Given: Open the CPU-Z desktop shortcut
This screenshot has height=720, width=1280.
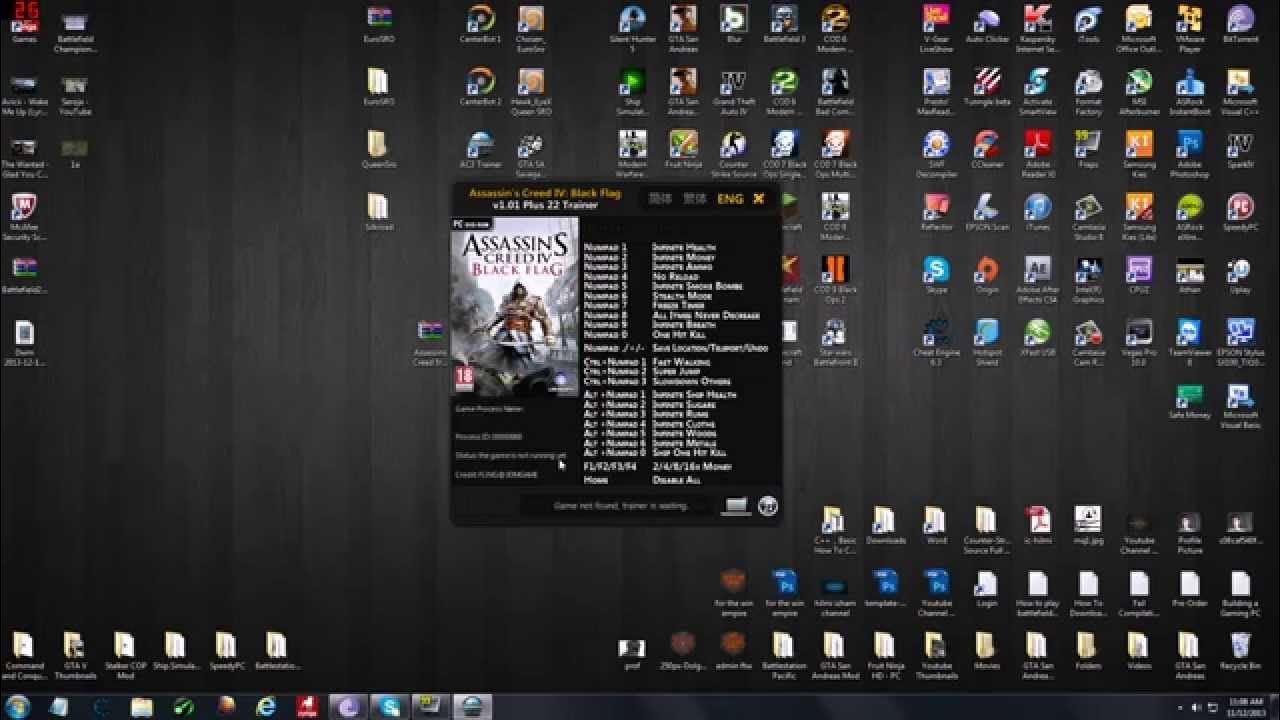Looking at the screenshot, I should pyautogui.click(x=1139, y=277).
